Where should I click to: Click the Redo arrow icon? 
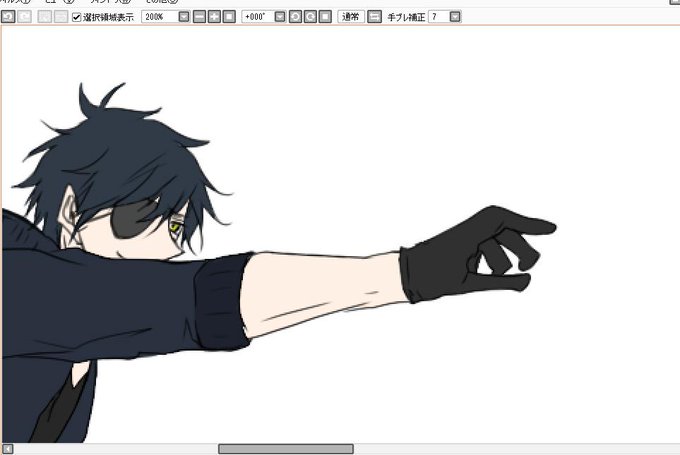click(24, 17)
